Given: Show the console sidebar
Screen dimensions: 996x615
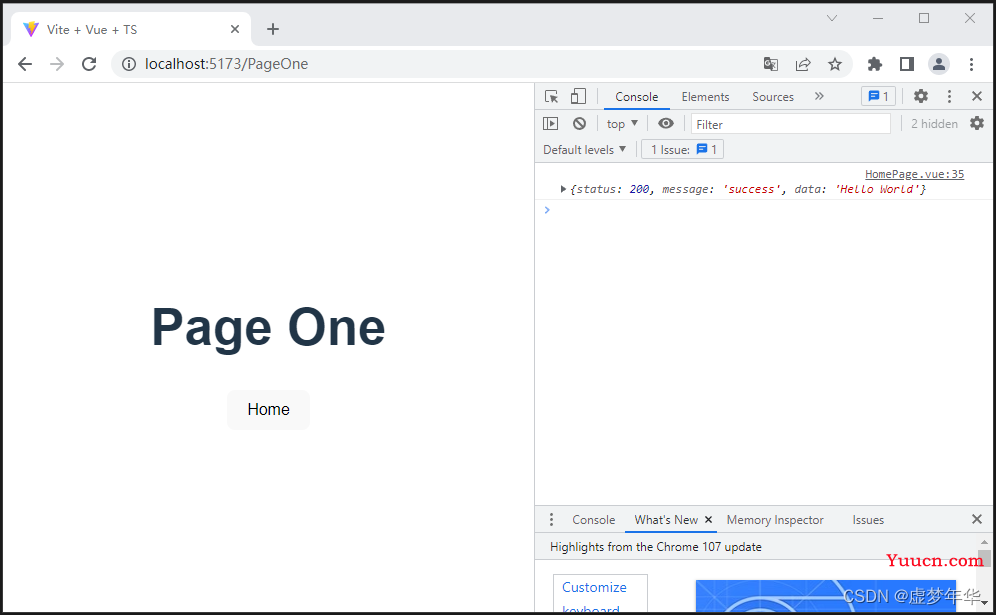Looking at the screenshot, I should (x=551, y=124).
